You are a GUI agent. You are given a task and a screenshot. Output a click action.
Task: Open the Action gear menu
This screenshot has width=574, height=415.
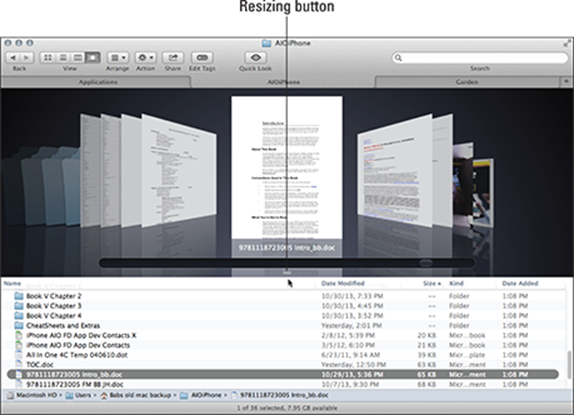click(x=145, y=57)
